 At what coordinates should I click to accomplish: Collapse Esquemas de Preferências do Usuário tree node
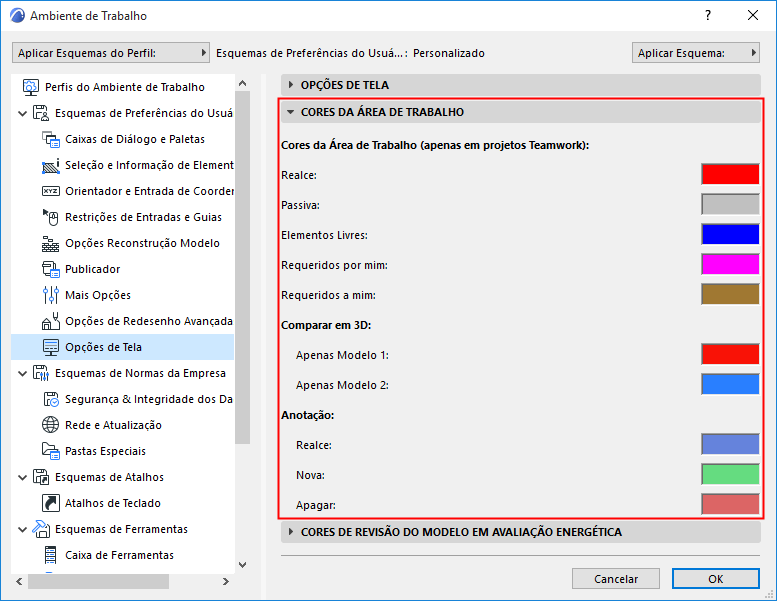click(22, 113)
